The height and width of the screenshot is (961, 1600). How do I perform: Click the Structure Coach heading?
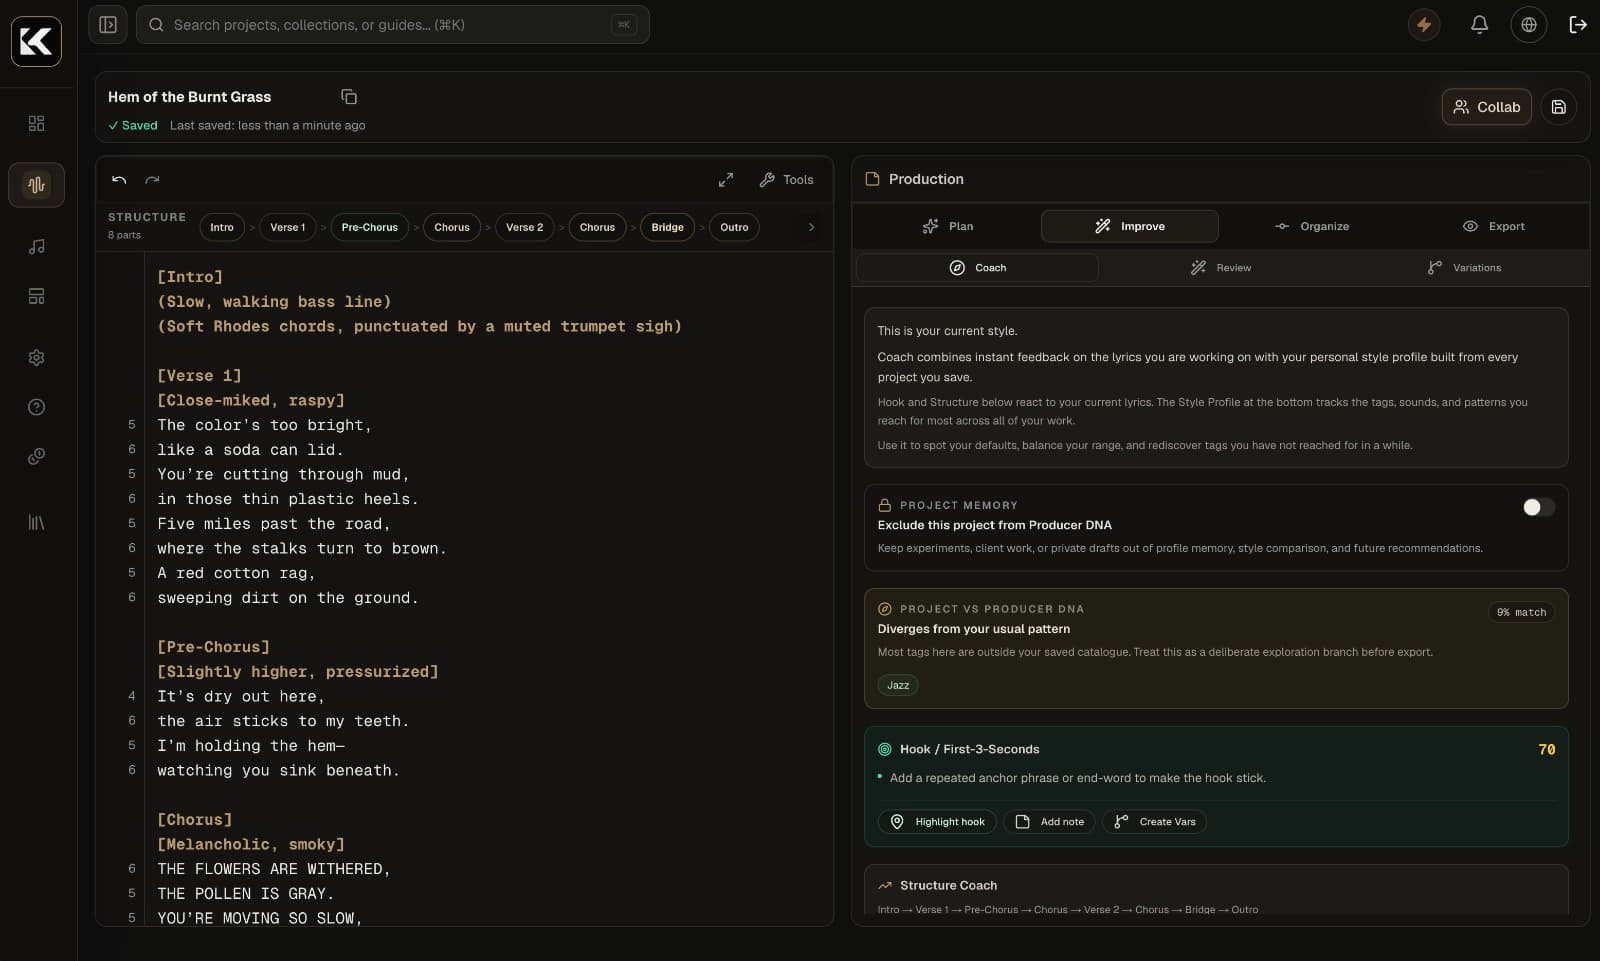click(x=948, y=885)
